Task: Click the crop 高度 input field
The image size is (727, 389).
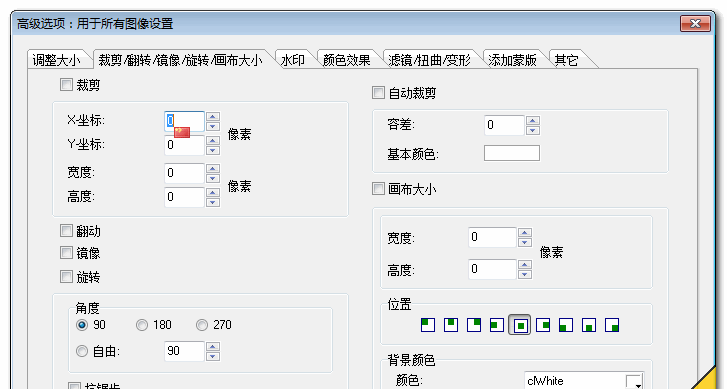Action: 185,197
